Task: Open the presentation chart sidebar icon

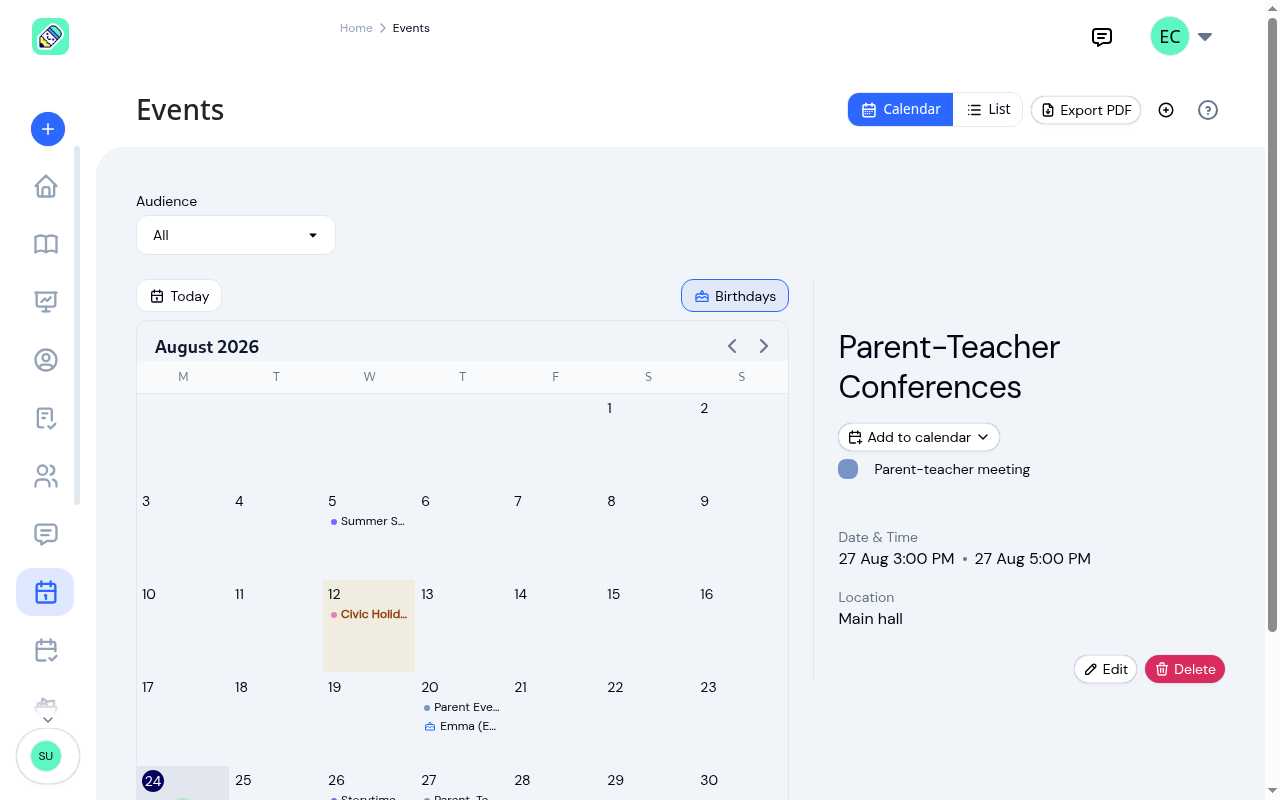Action: [46, 302]
